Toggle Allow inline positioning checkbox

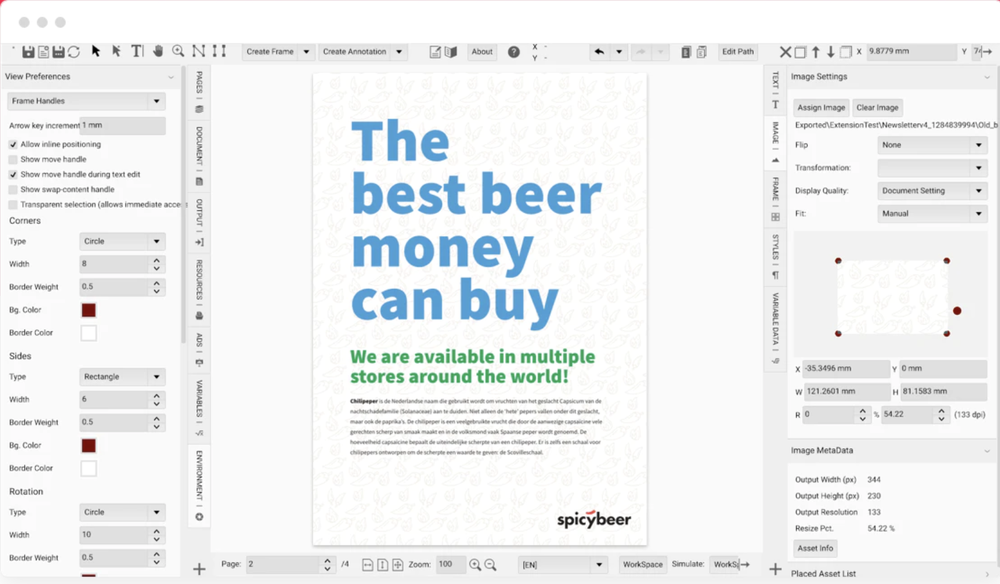(13, 144)
